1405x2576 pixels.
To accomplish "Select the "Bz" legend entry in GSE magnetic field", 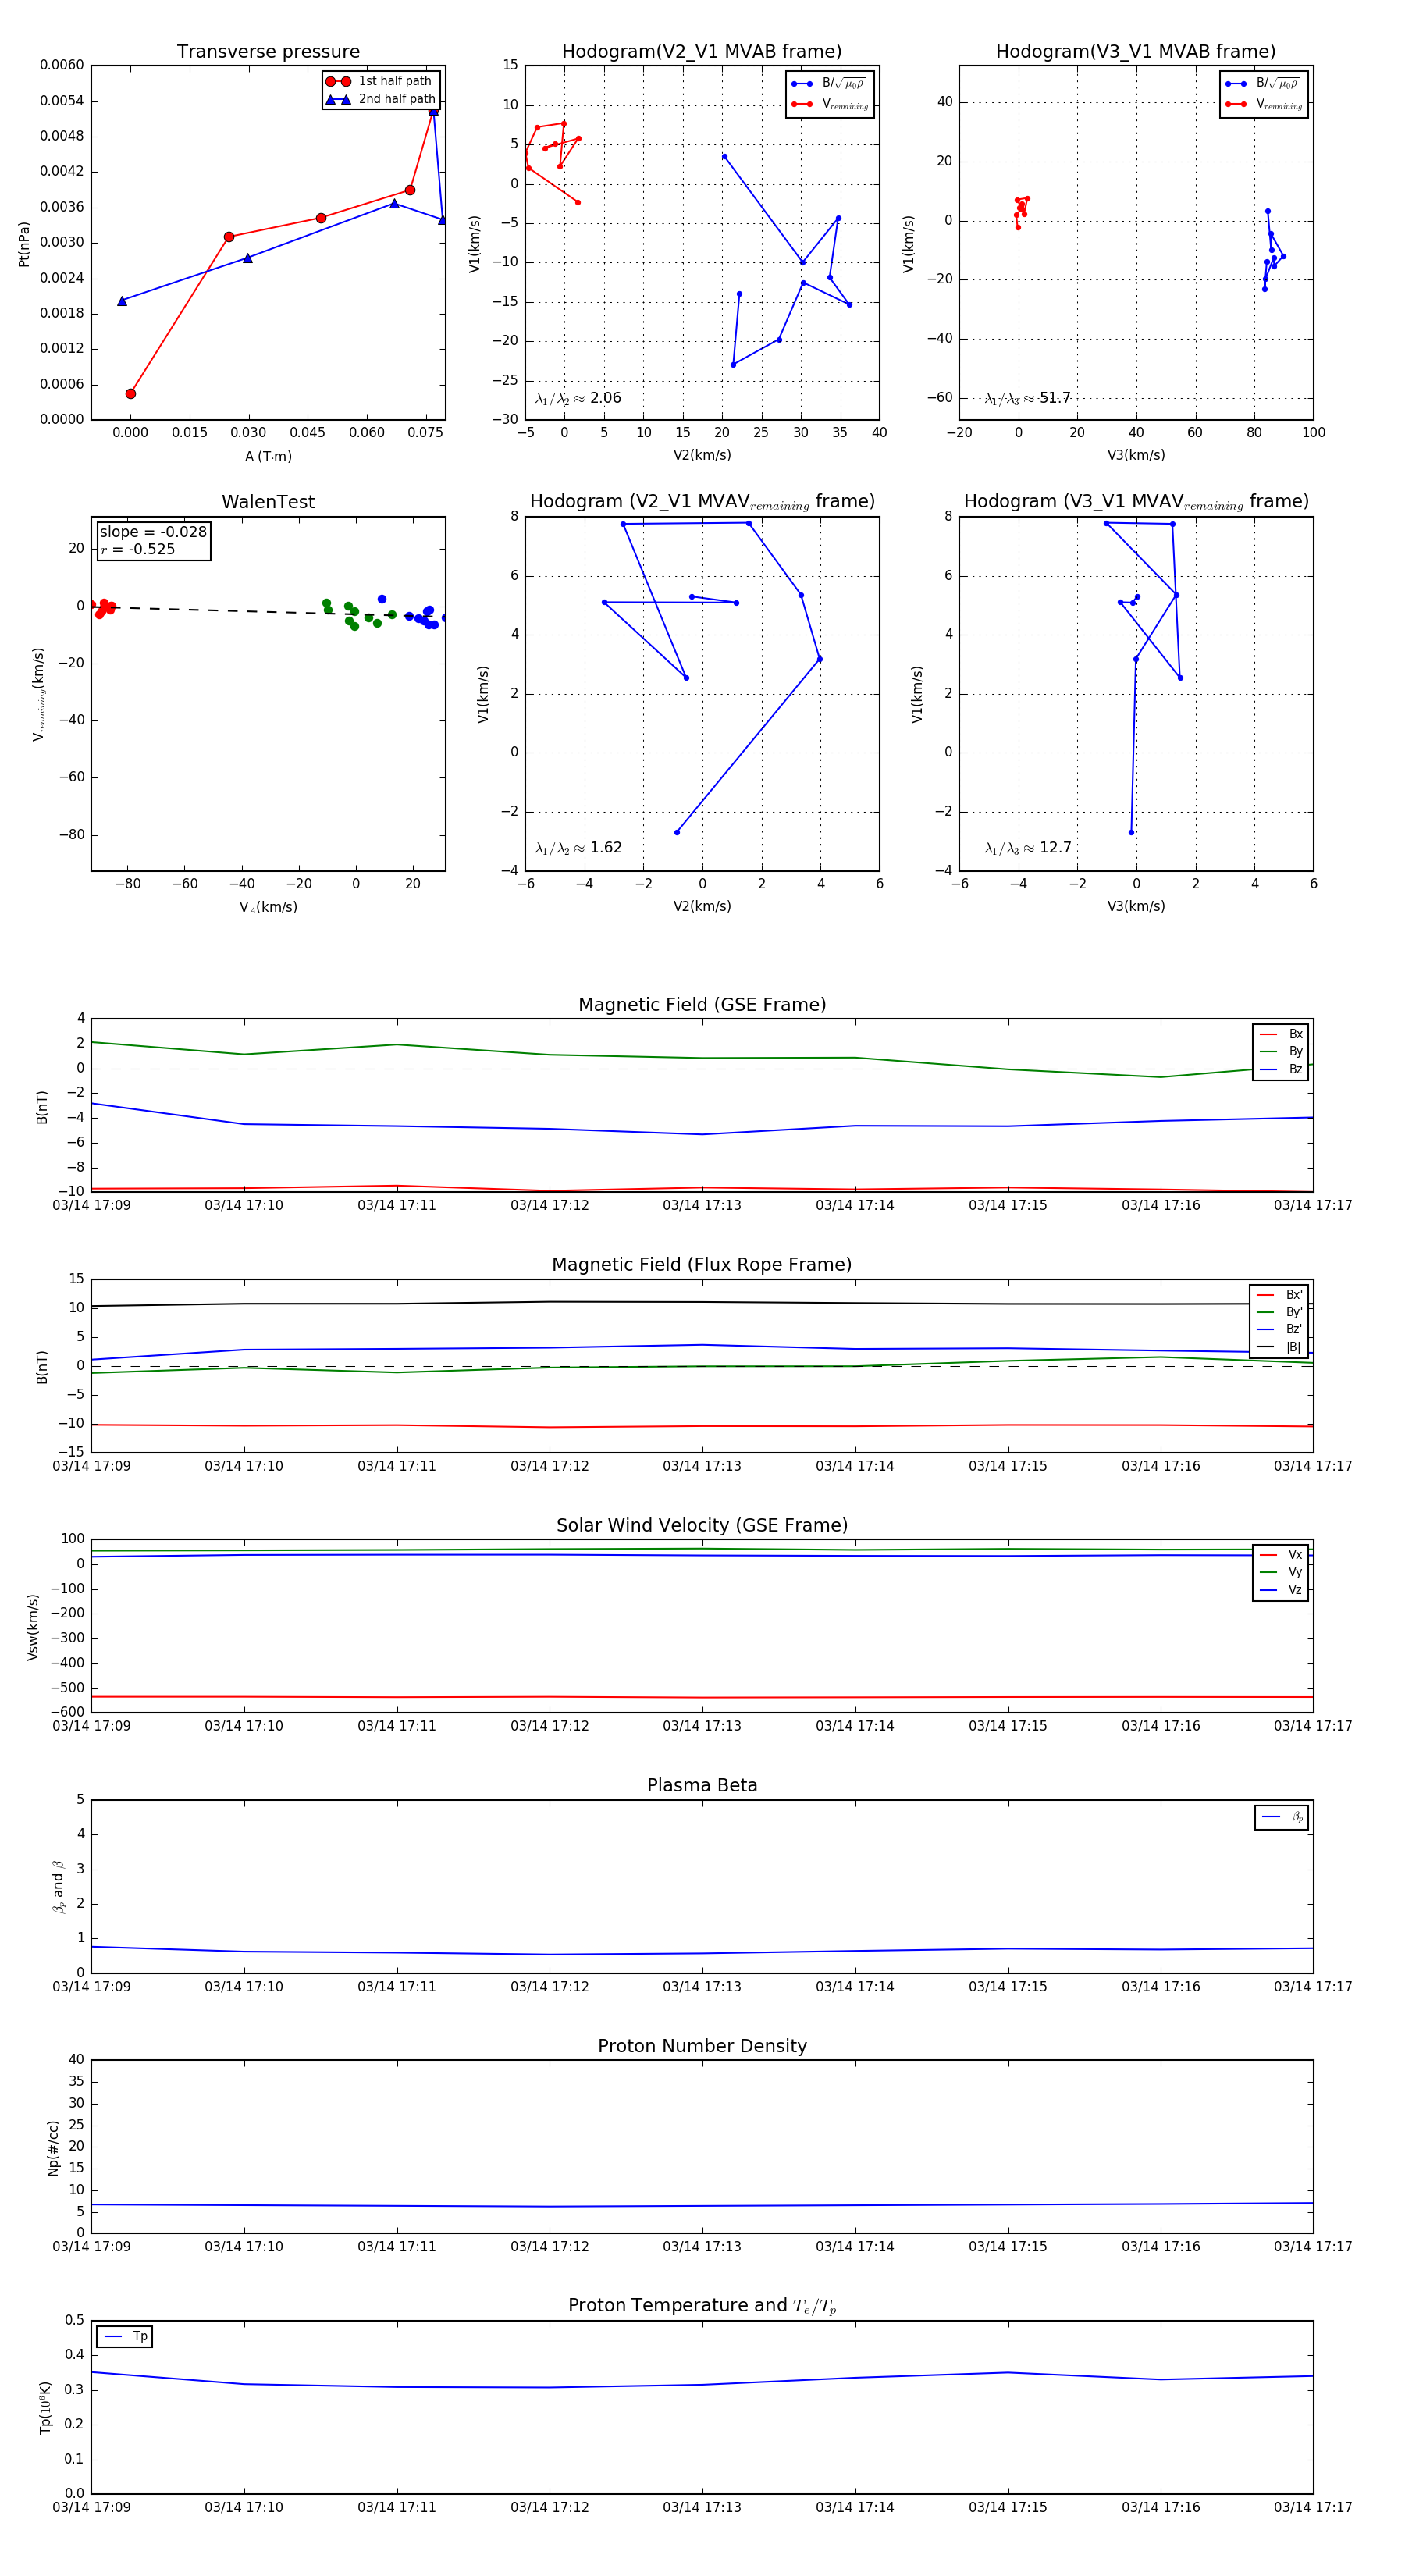I will (x=1281, y=1069).
